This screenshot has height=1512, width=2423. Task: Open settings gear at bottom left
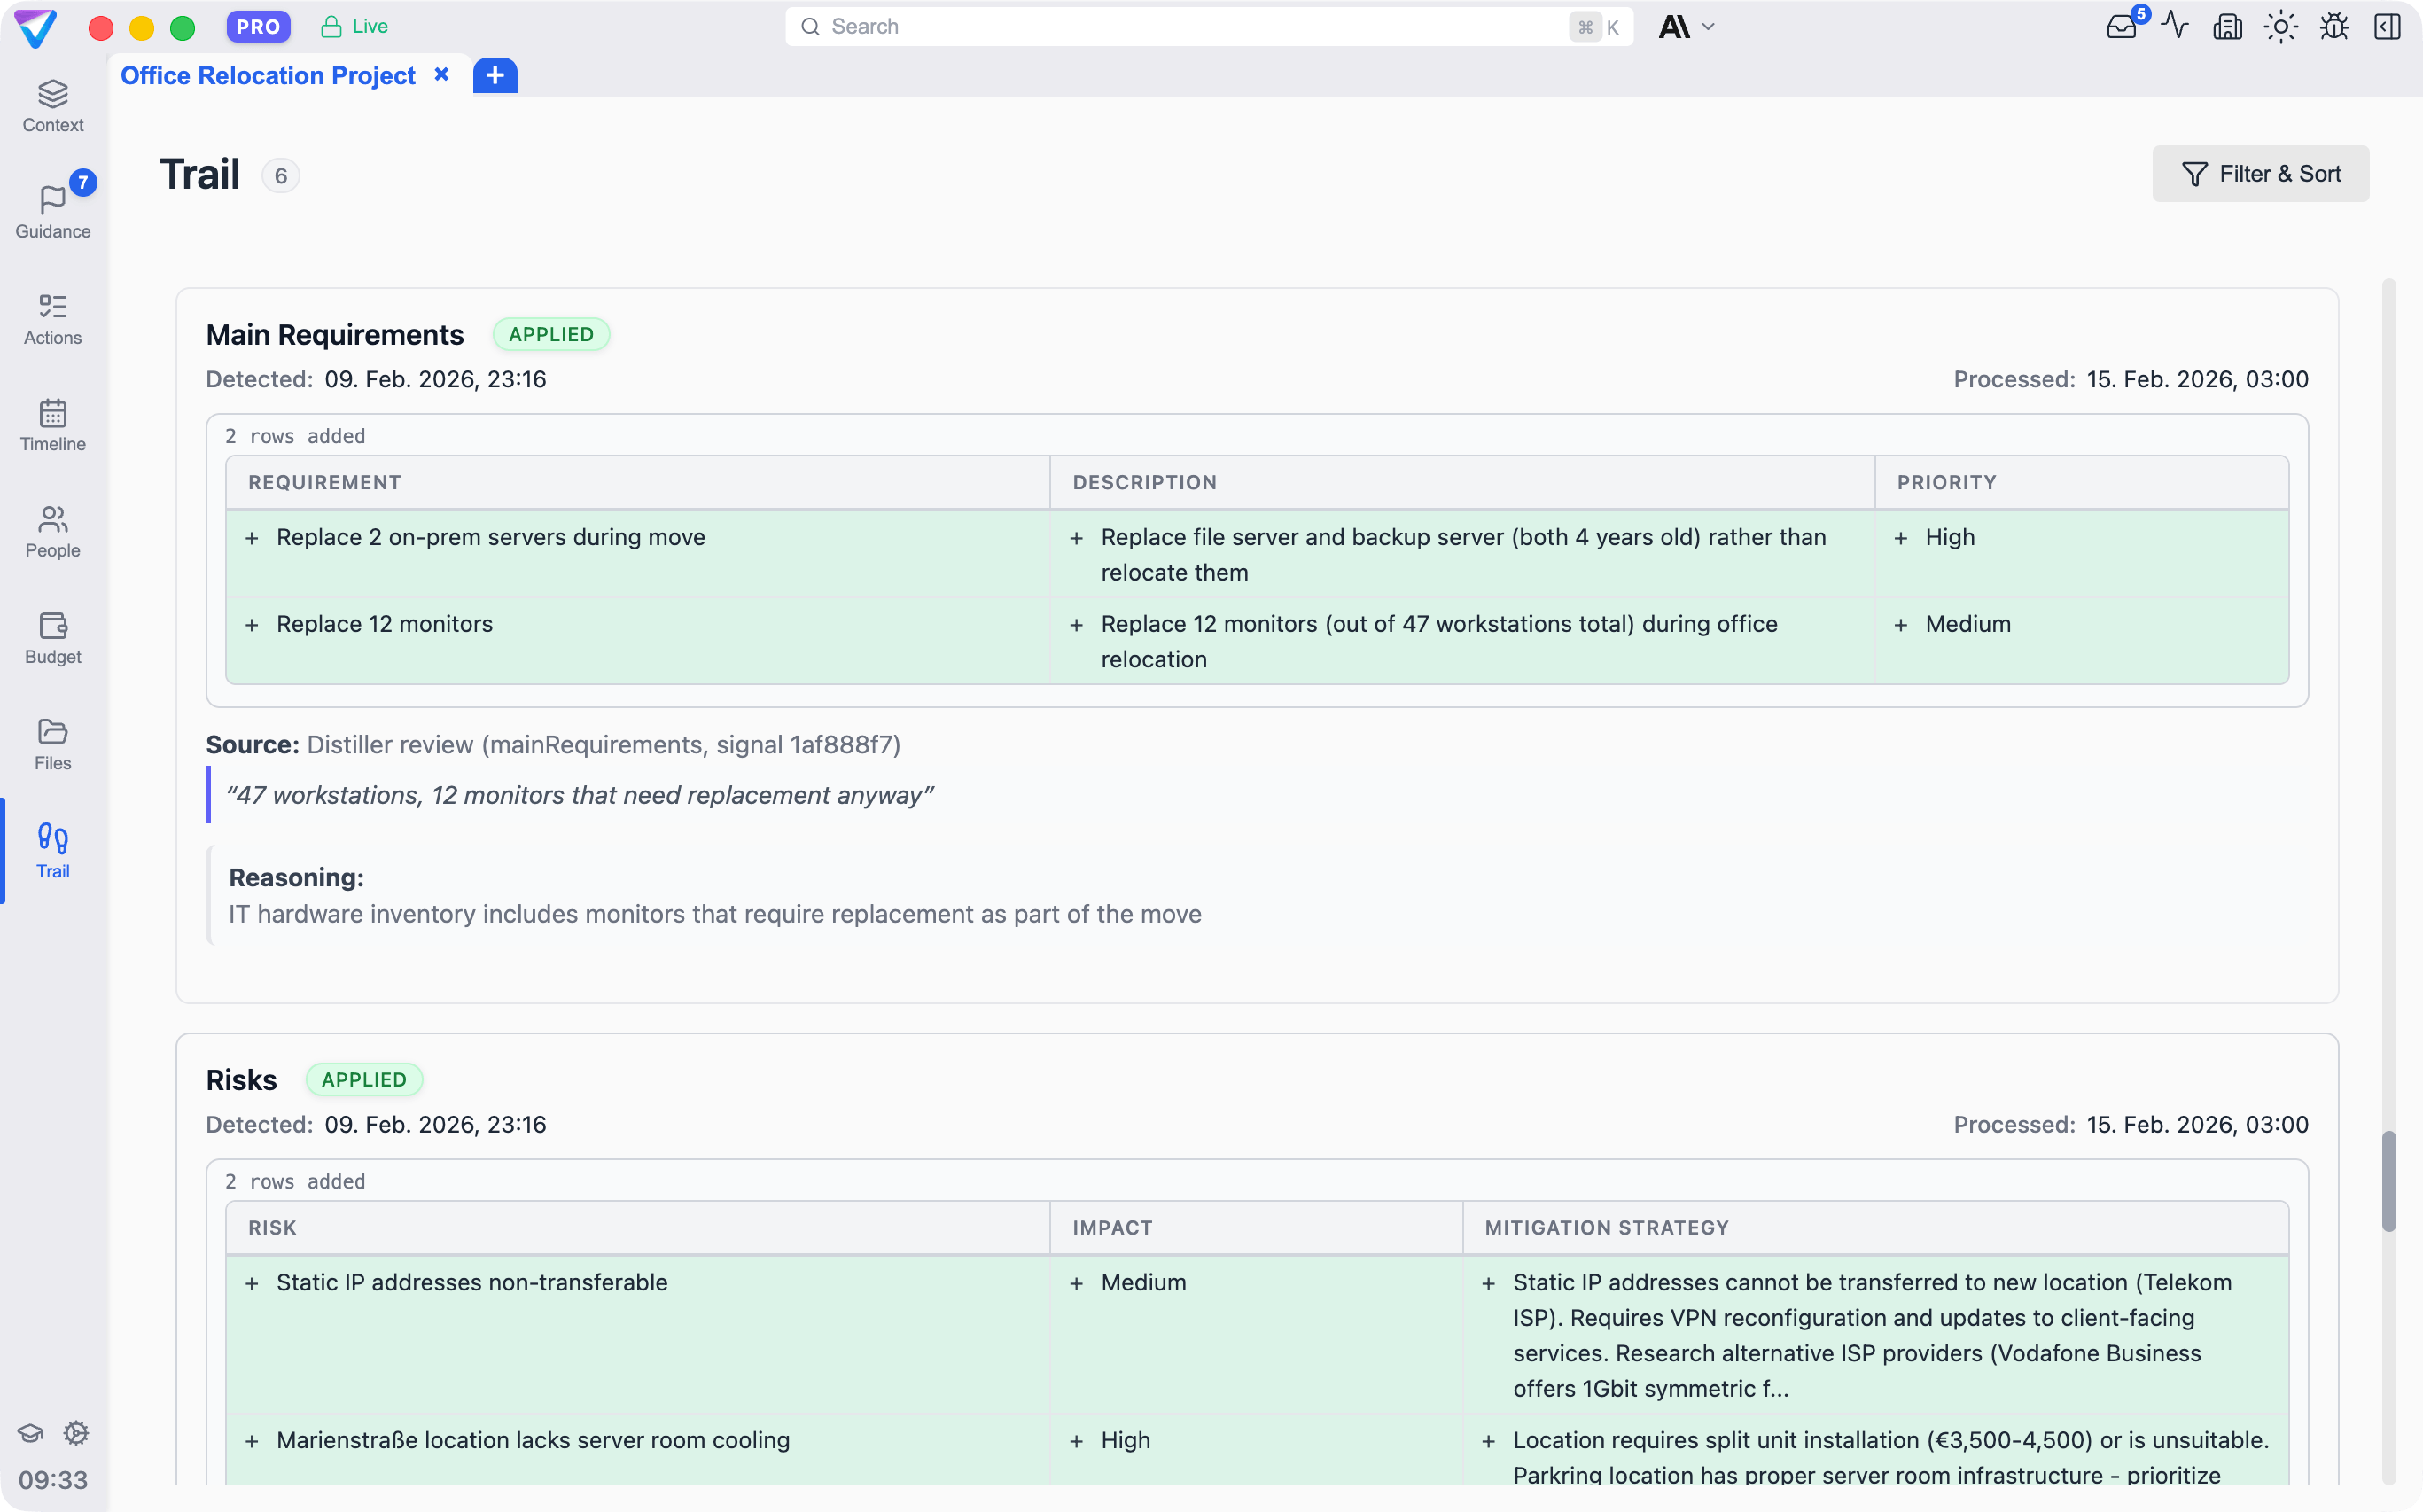[76, 1432]
